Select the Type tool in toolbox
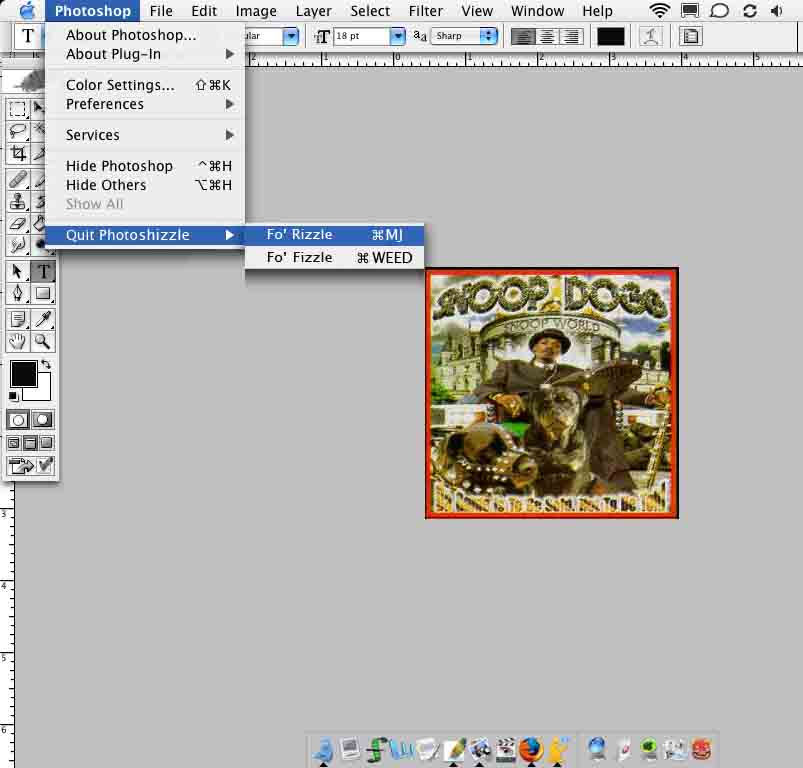The height and width of the screenshot is (768, 803). [x=44, y=271]
